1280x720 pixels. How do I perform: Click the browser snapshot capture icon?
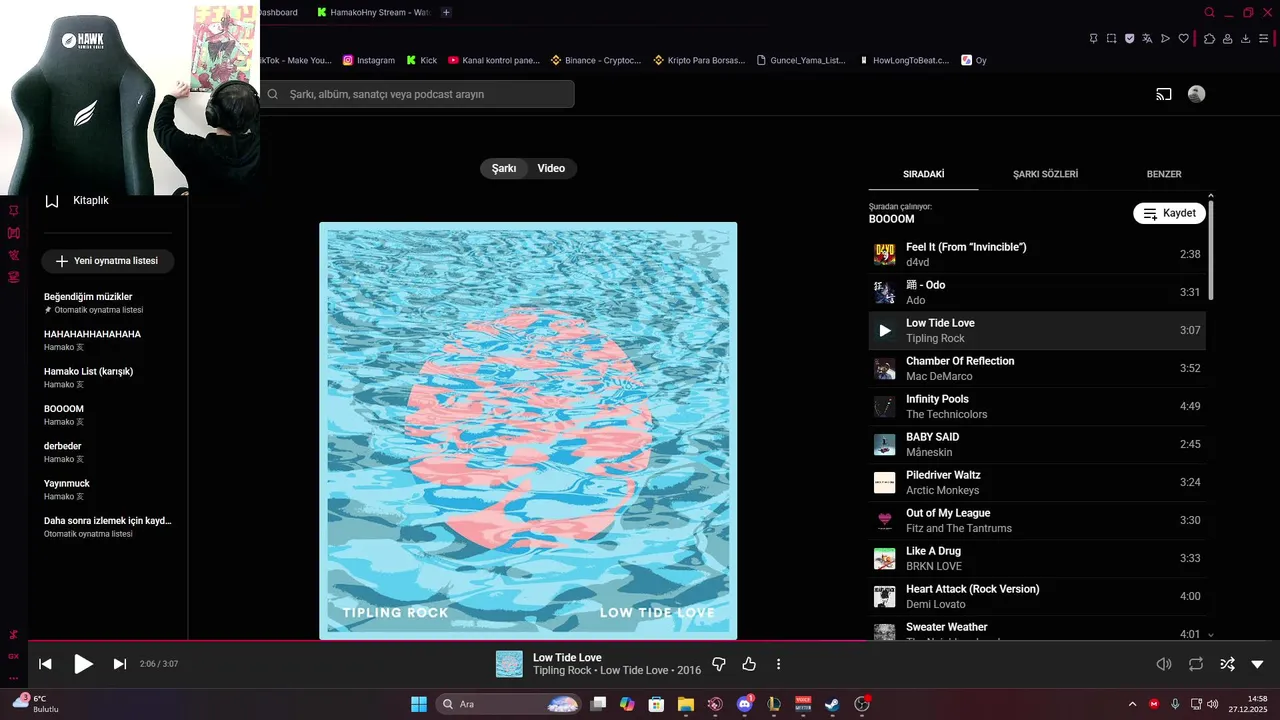[x=1111, y=38]
